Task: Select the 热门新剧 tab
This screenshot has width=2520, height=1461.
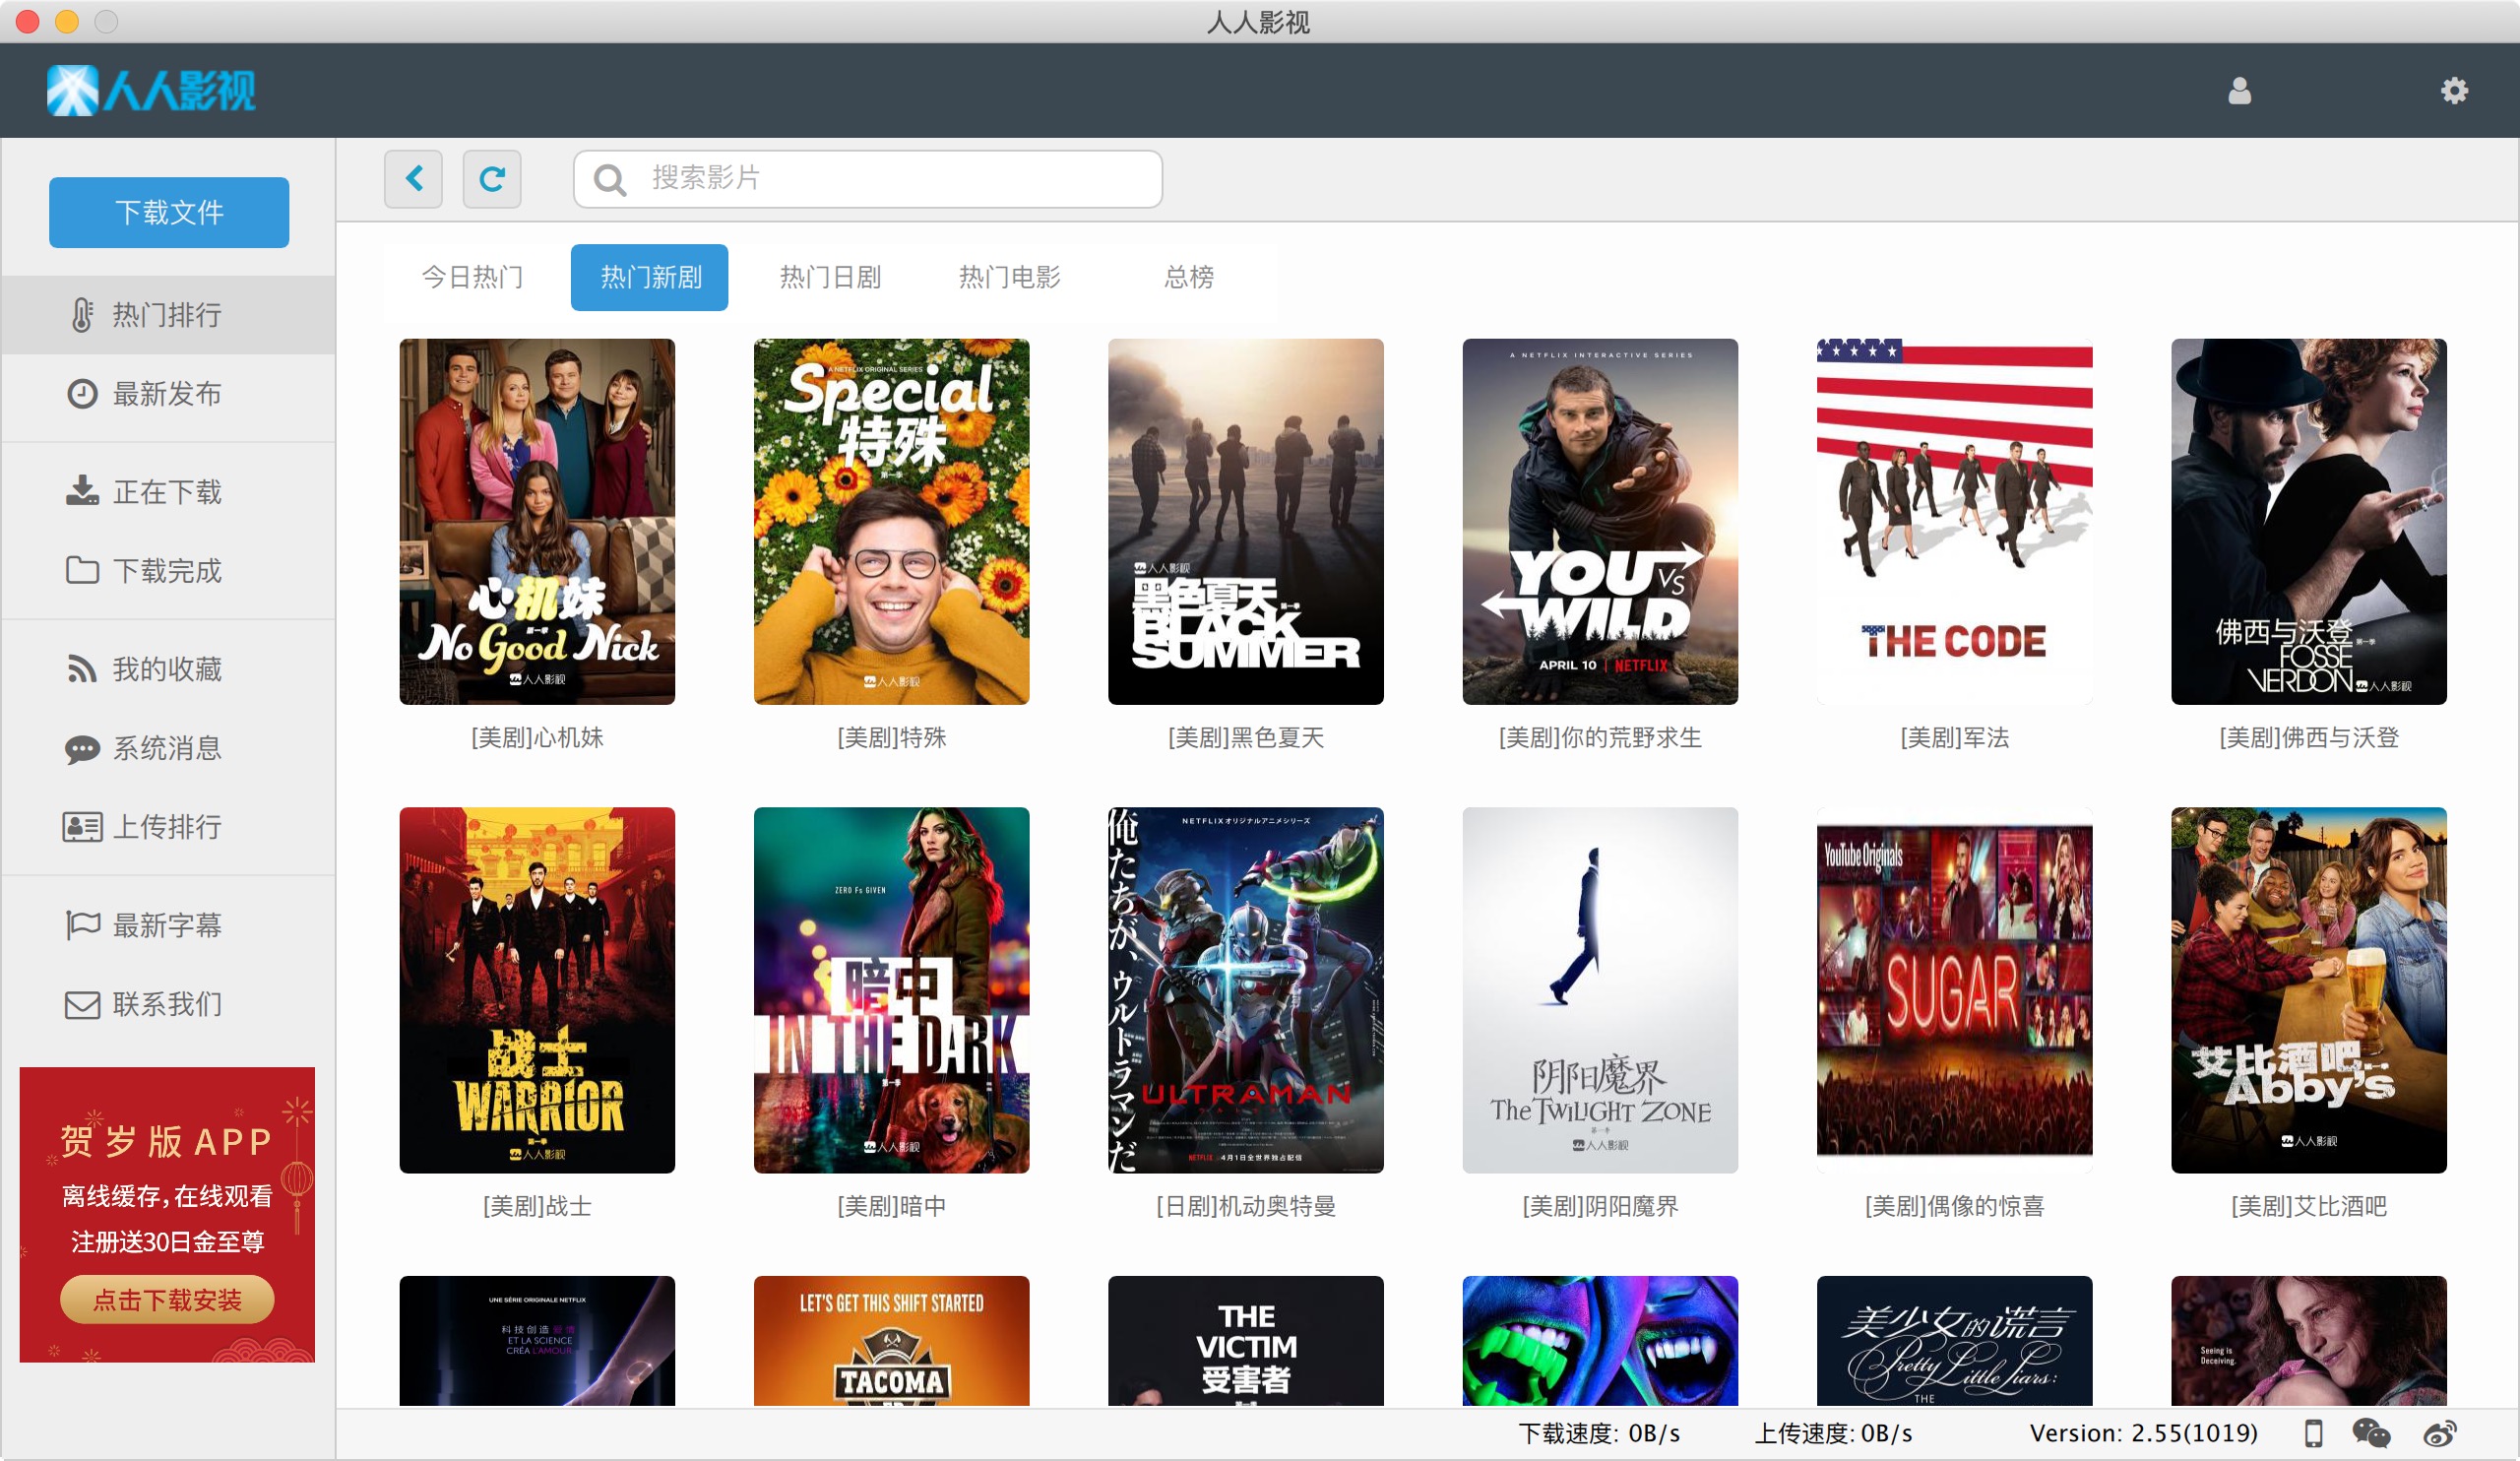Action: [650, 277]
